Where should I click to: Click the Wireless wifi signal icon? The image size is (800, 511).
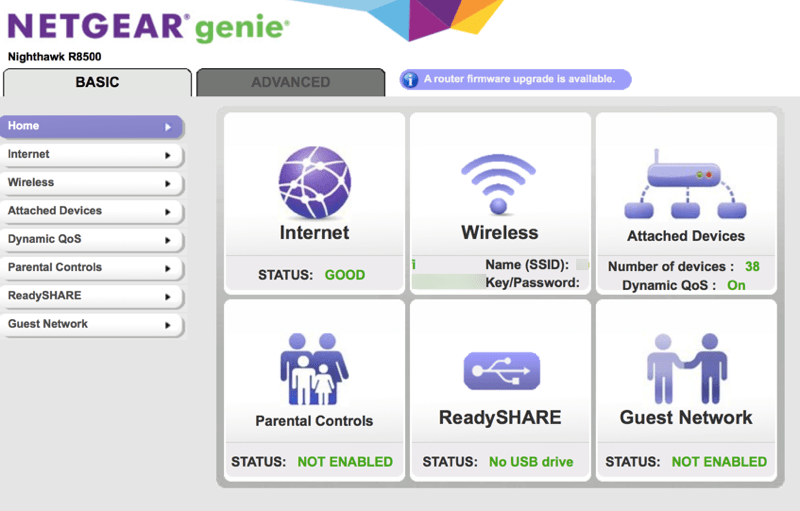pos(498,184)
